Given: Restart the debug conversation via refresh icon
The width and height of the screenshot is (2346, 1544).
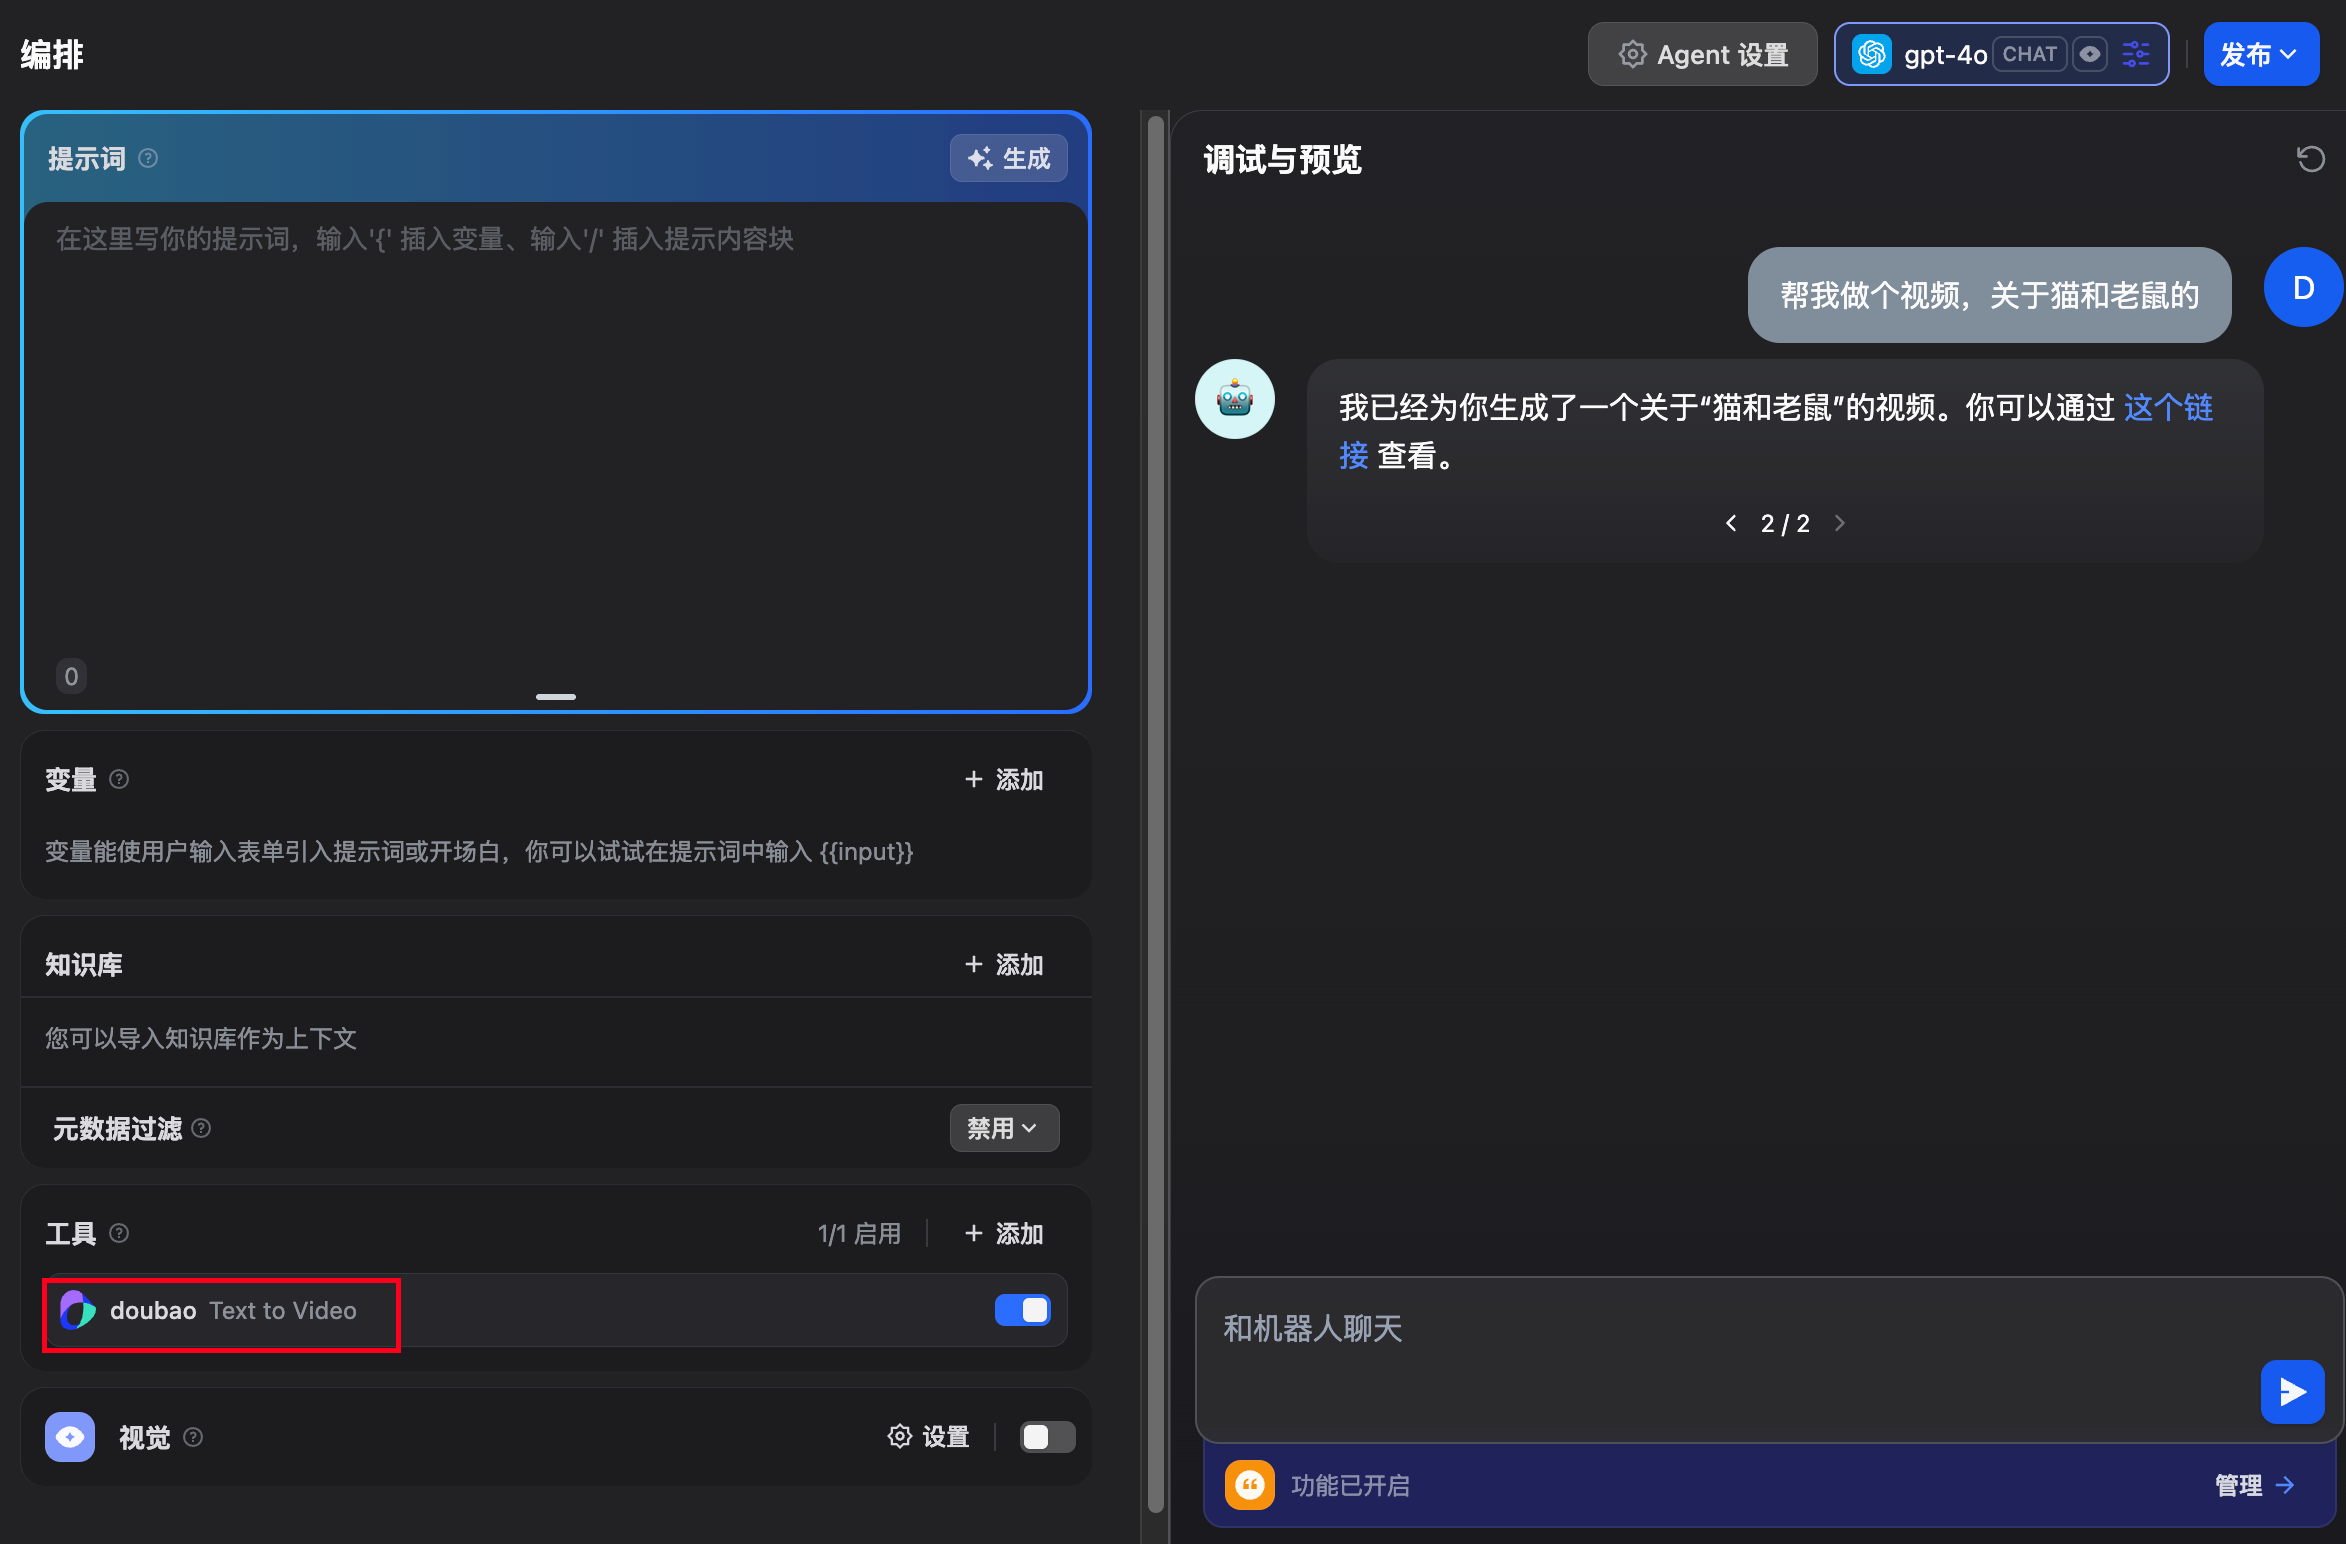Looking at the screenshot, I should [x=2310, y=159].
